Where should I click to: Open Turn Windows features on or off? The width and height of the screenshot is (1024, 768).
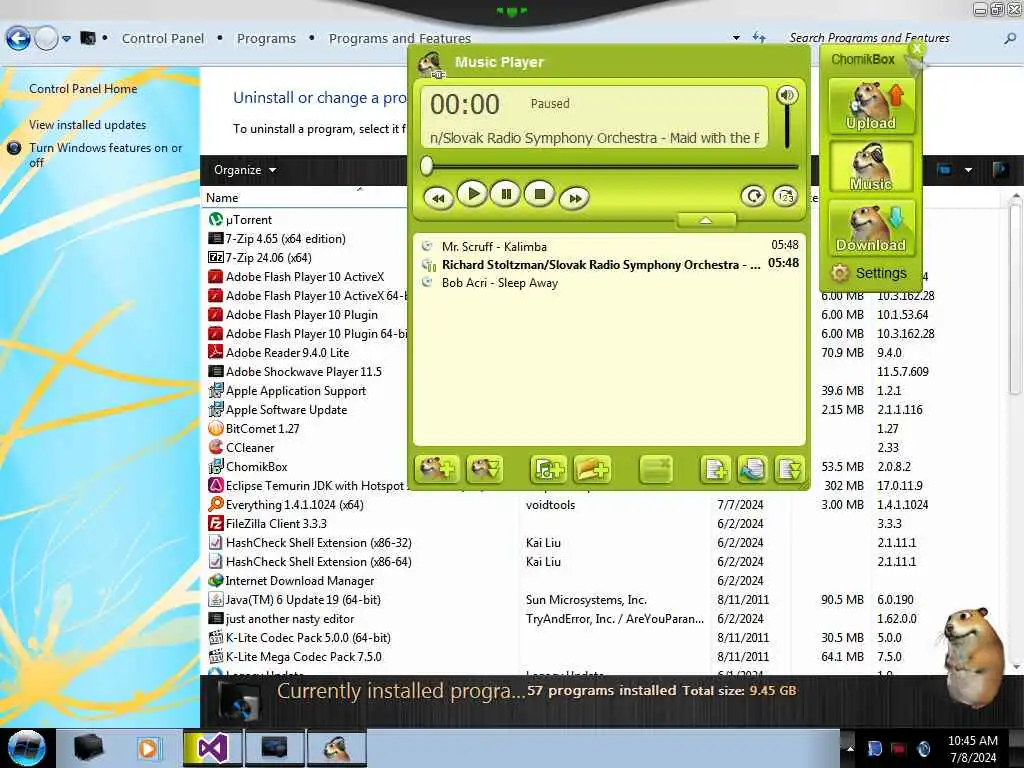click(105, 155)
